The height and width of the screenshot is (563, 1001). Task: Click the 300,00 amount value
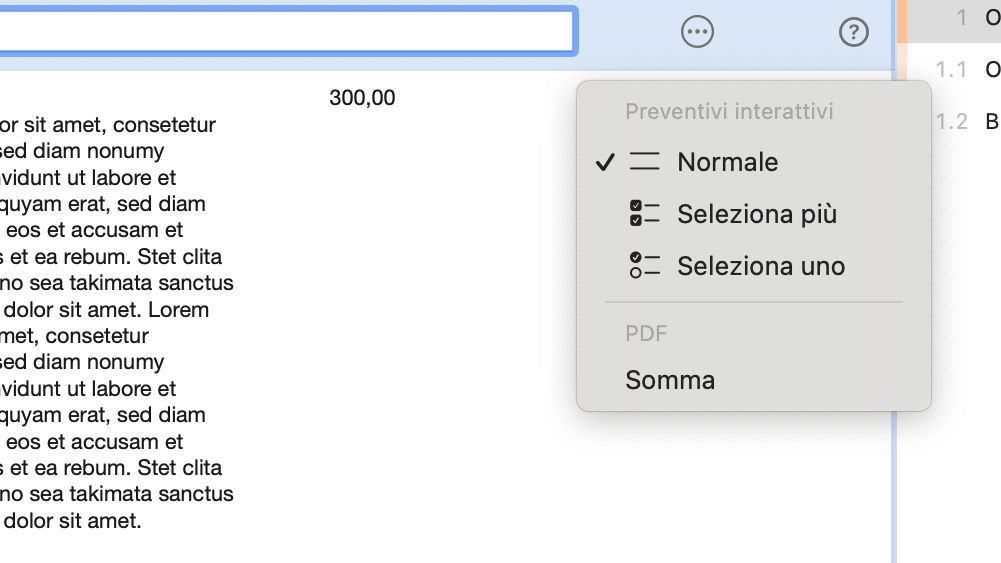(x=362, y=98)
